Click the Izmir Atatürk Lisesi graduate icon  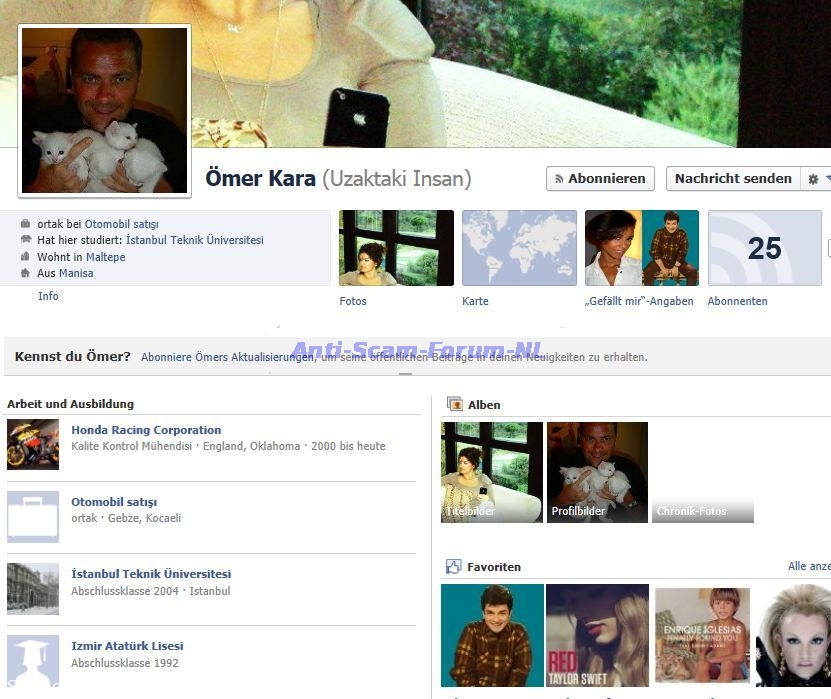[x=33, y=660]
